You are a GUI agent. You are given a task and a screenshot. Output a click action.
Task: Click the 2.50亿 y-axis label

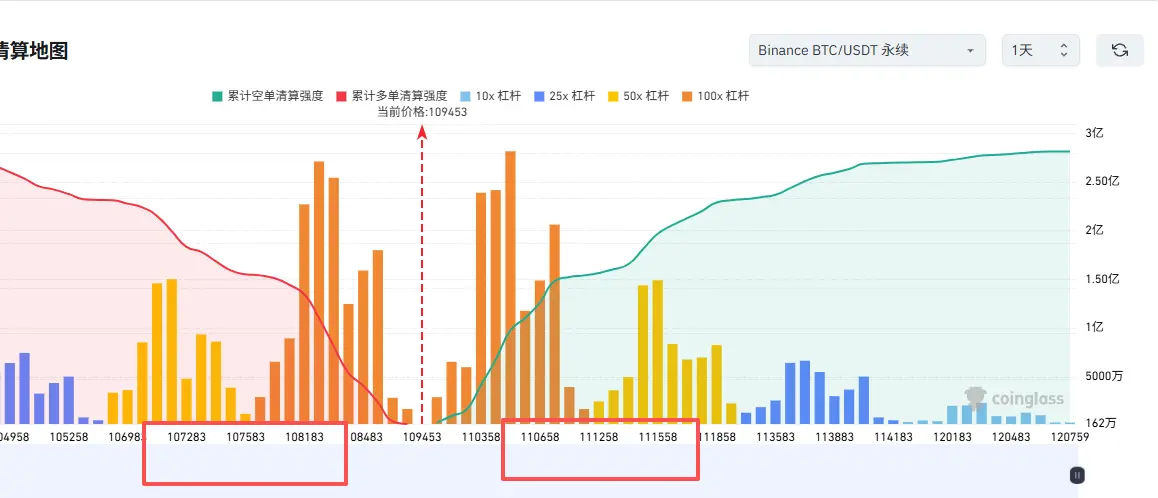1103,182
